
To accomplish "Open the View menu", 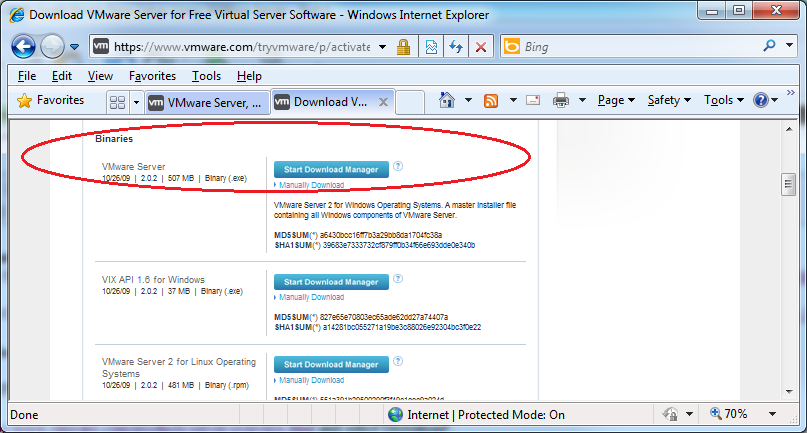I will click(x=100, y=76).
